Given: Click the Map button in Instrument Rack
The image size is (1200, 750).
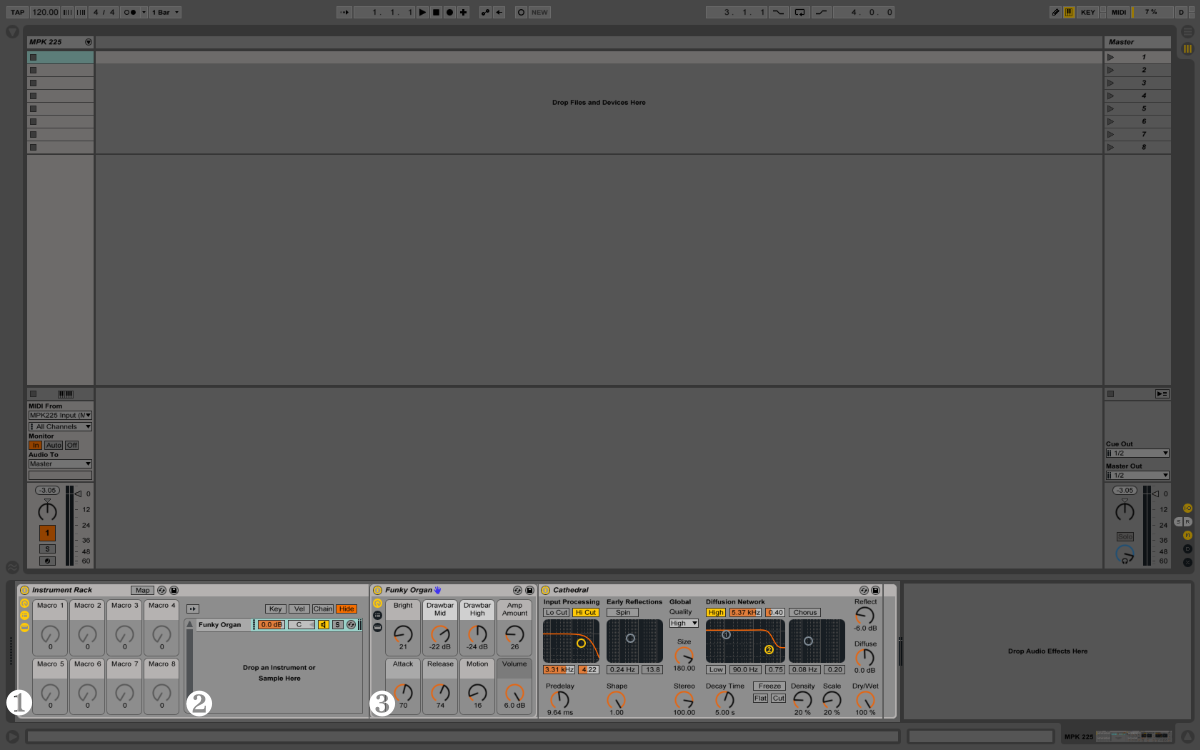Looking at the screenshot, I should coord(142,590).
